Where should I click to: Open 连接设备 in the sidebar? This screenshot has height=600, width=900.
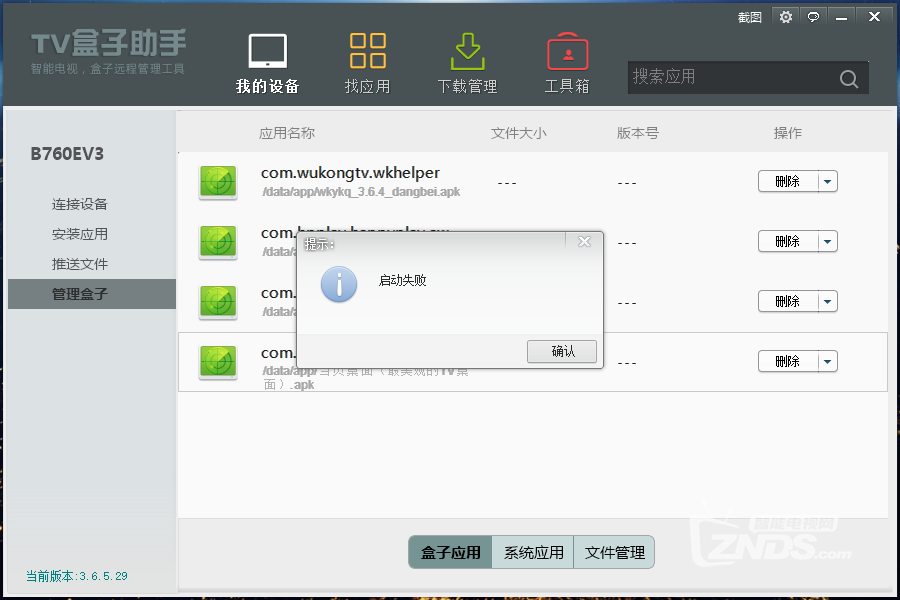(x=80, y=204)
